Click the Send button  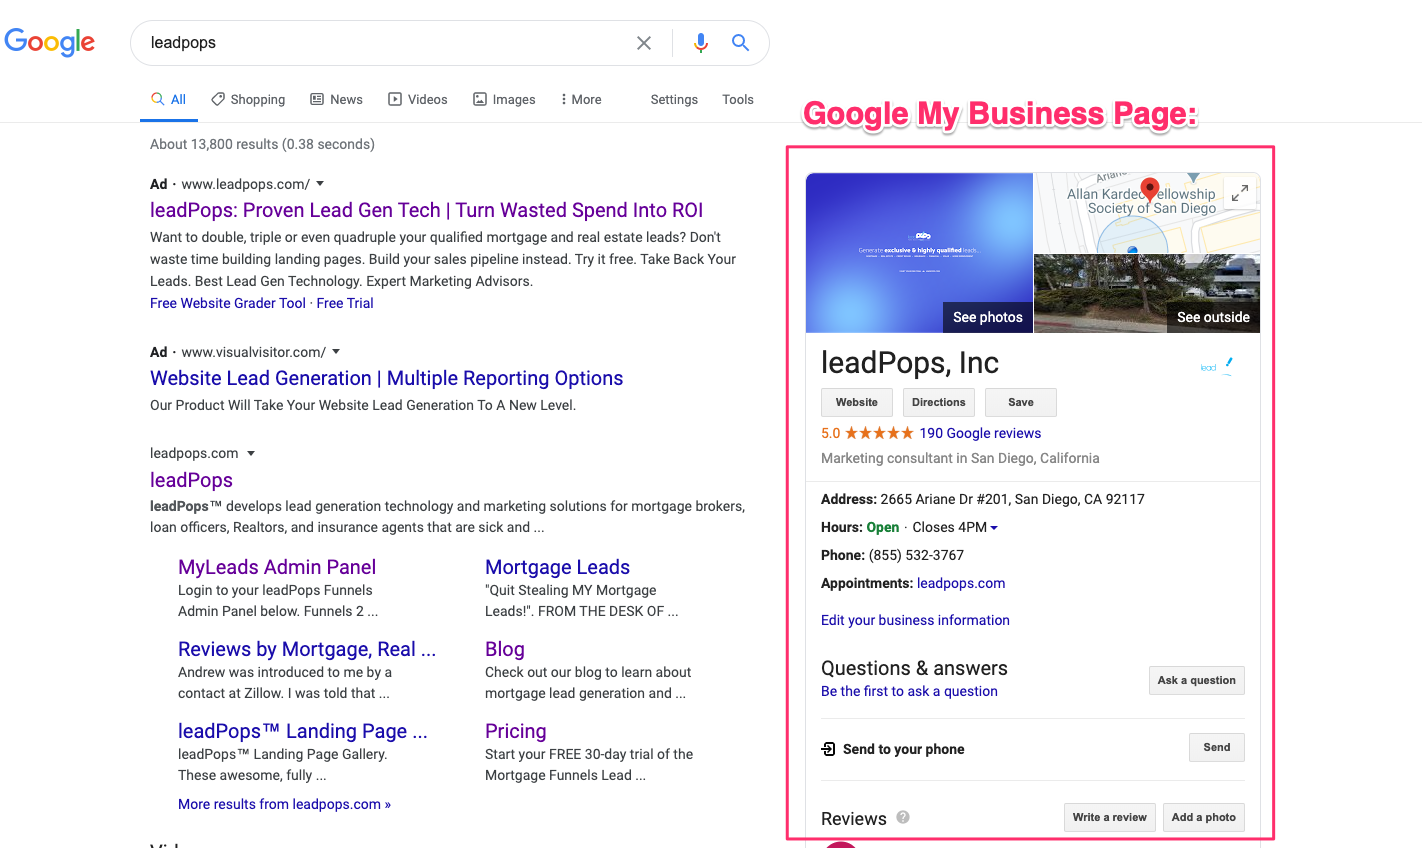pos(1217,747)
